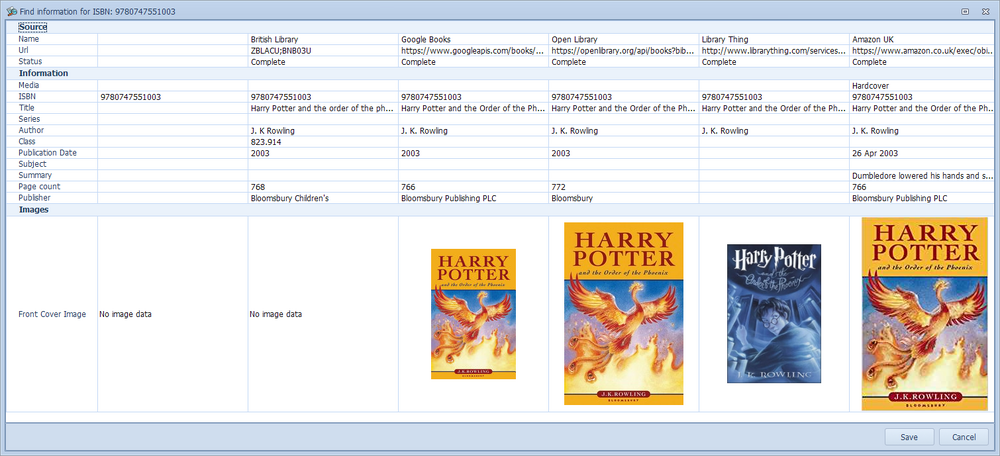Click the window restore icon in title bar

coord(965,11)
